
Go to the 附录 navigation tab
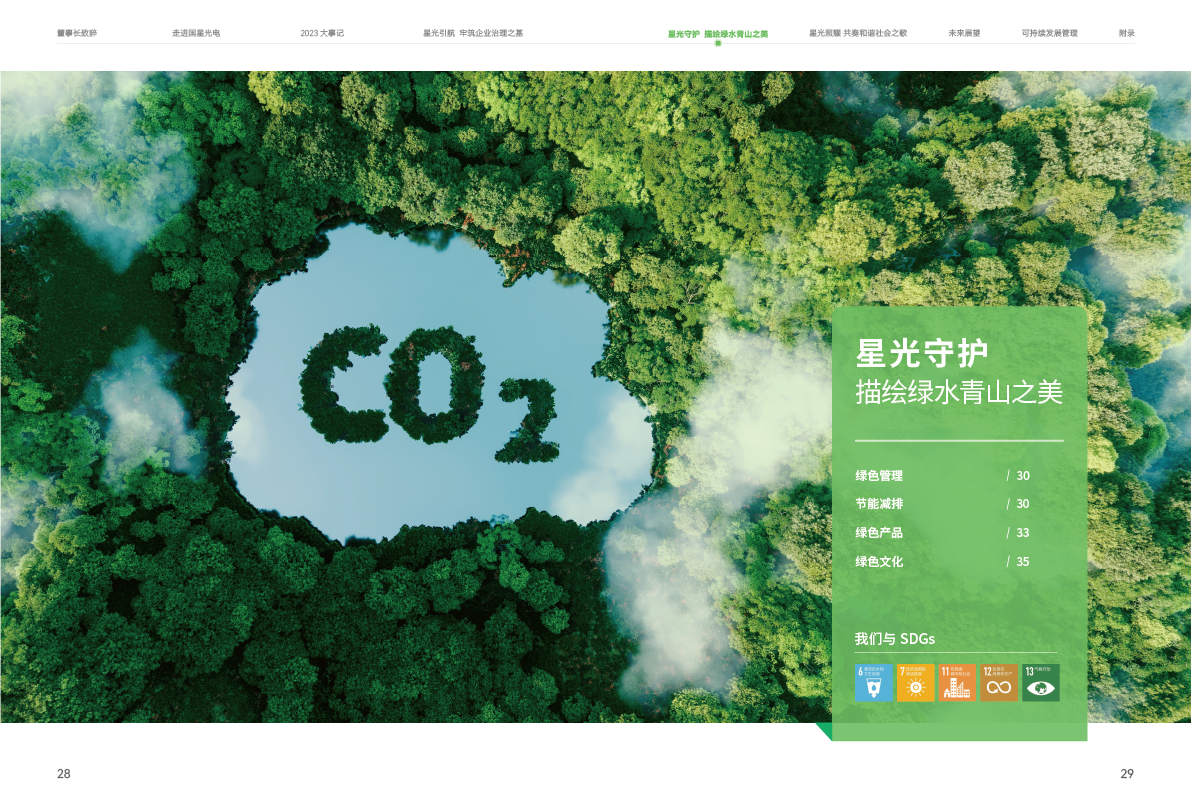(x=1126, y=33)
